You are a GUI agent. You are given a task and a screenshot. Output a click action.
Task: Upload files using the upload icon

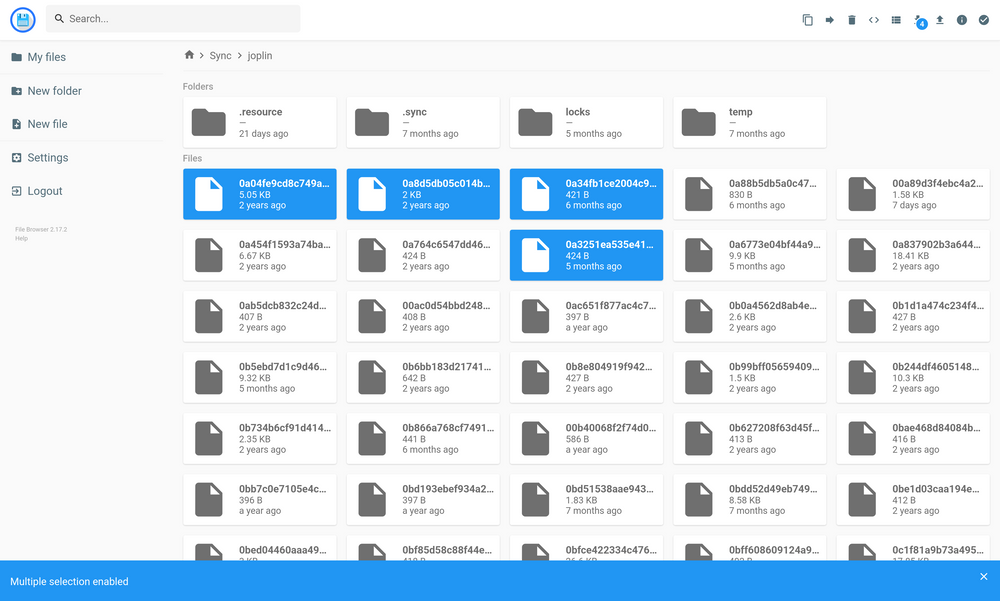(x=939, y=19)
